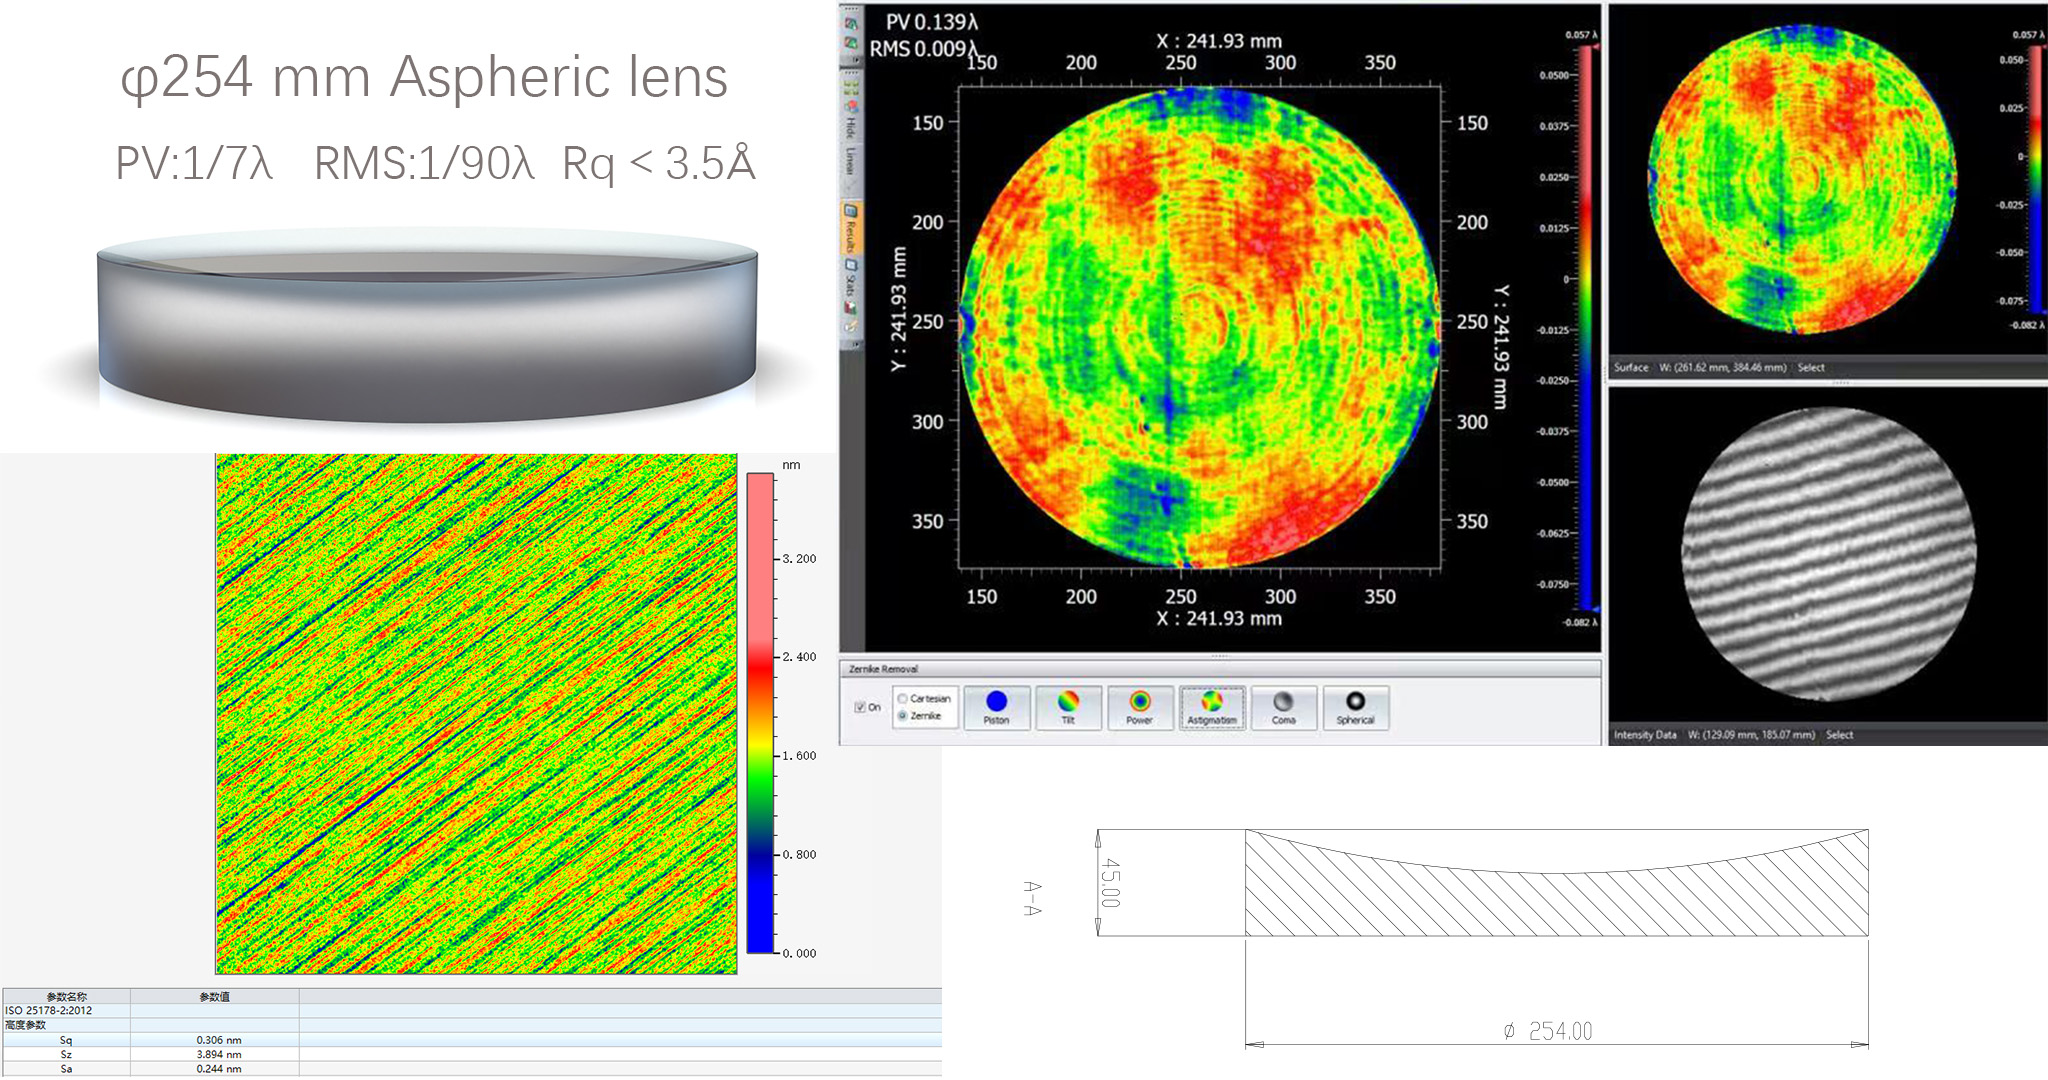Viewport: 2048px width, 1080px height.
Task: Toggle Piston Zernike term removal
Action: (996, 707)
